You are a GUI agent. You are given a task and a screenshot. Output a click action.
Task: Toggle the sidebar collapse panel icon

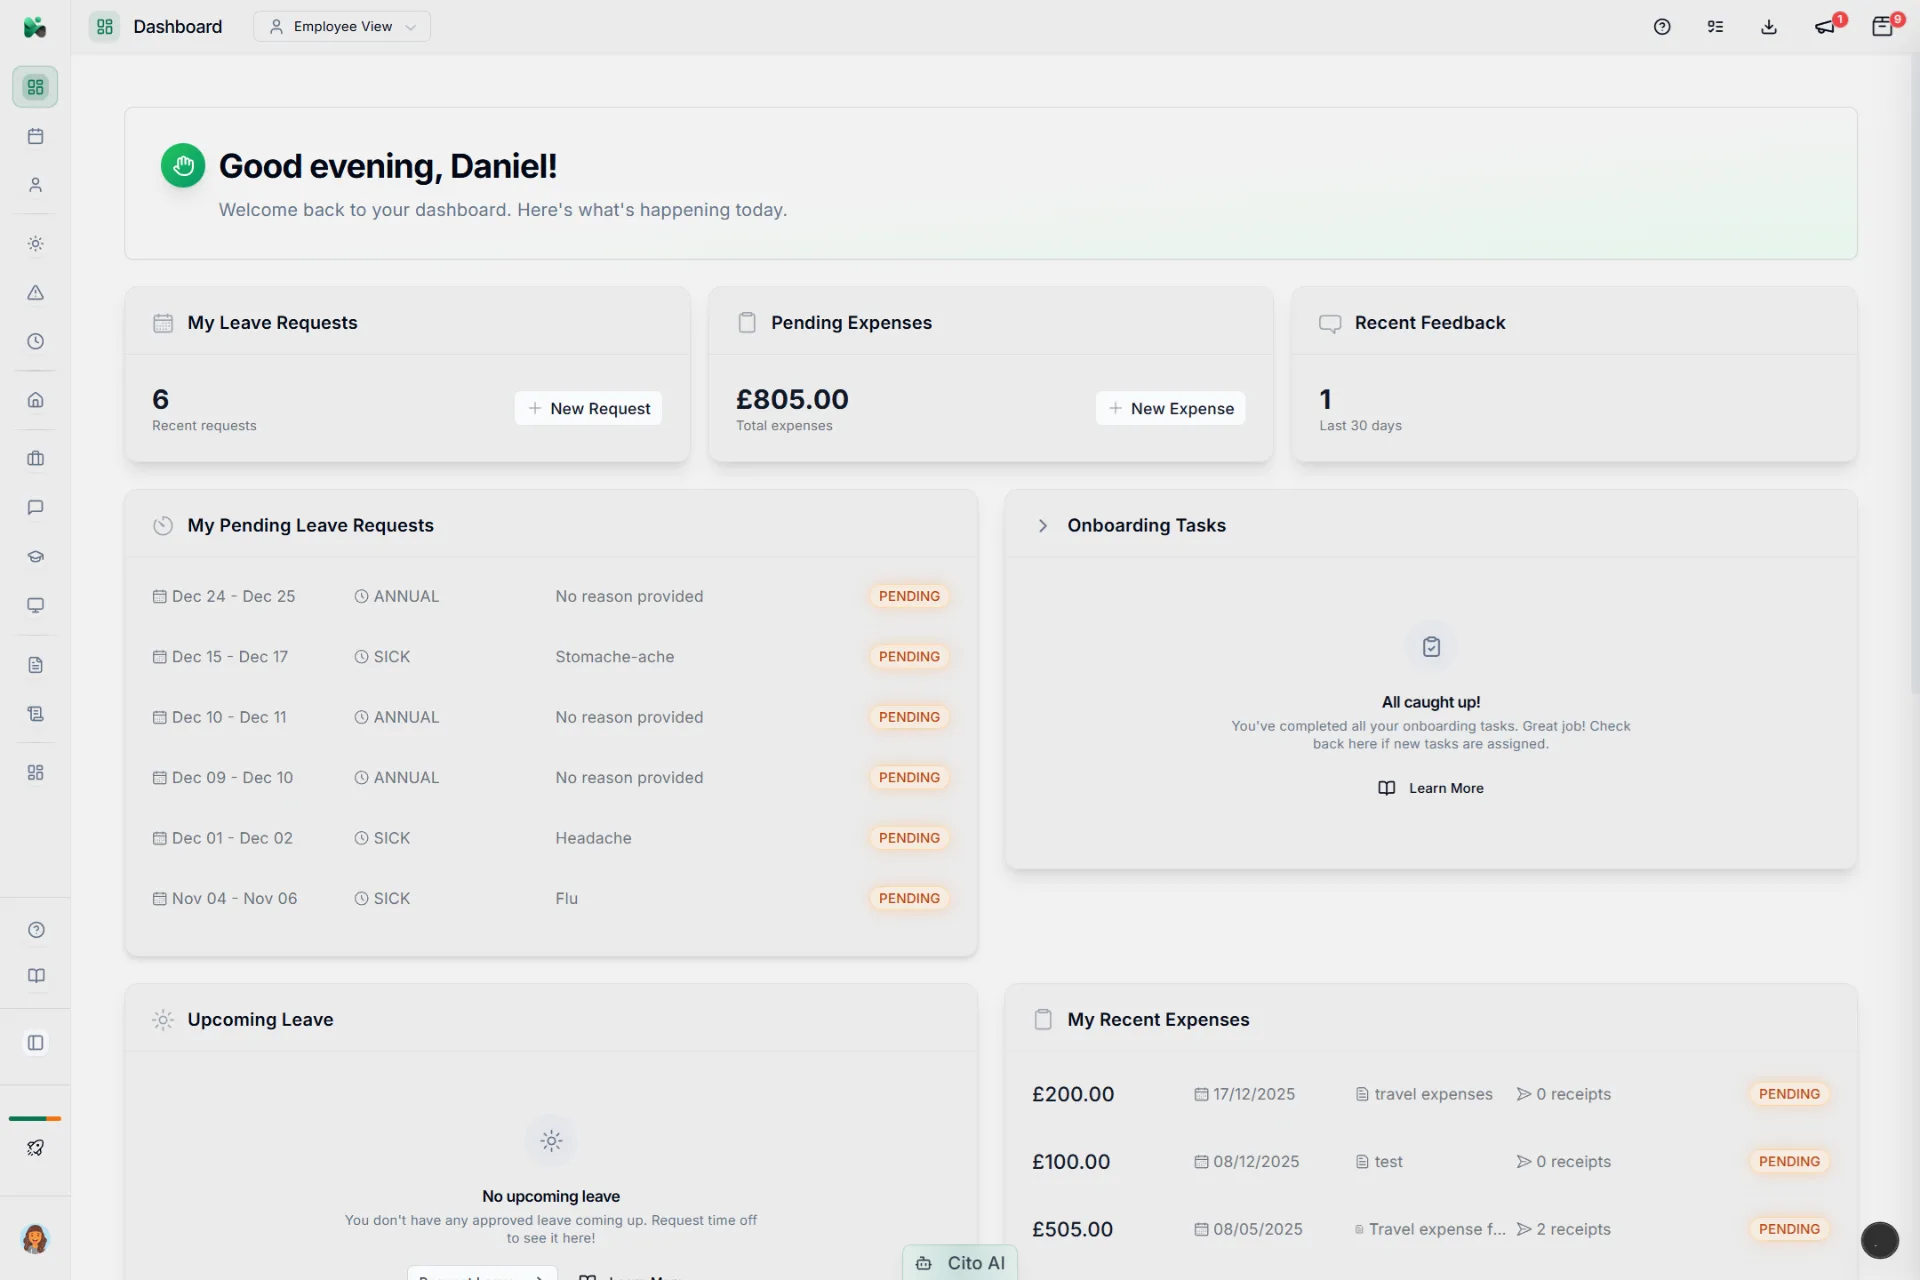click(35, 1043)
